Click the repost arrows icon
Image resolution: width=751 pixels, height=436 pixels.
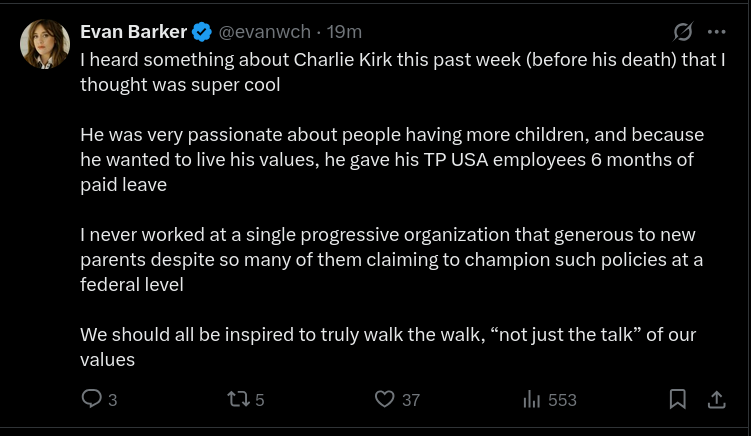point(238,399)
